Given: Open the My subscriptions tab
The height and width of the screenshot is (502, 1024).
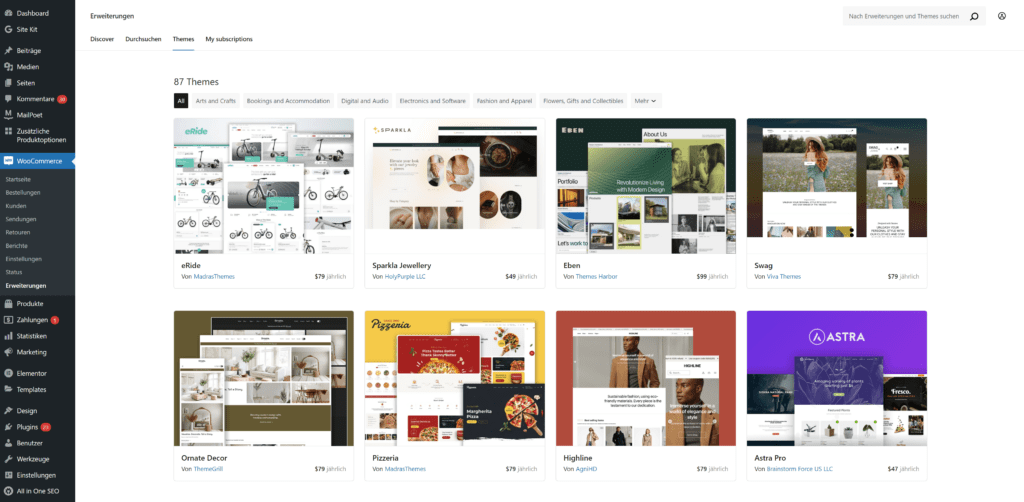Looking at the screenshot, I should 229,39.
